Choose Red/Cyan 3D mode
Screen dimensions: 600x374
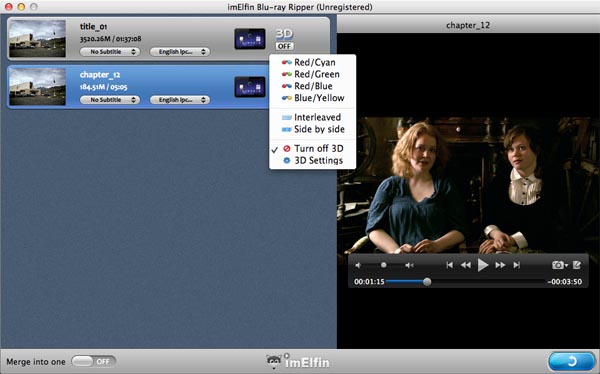pyautogui.click(x=312, y=62)
